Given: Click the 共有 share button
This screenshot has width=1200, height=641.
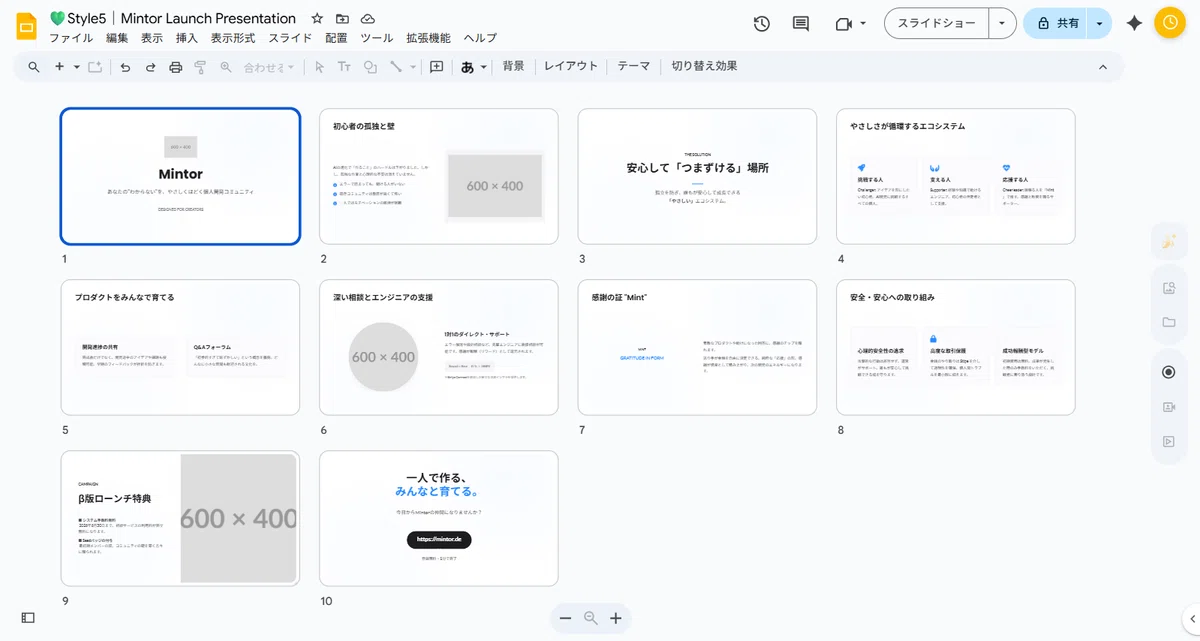Looking at the screenshot, I should pos(1056,23).
